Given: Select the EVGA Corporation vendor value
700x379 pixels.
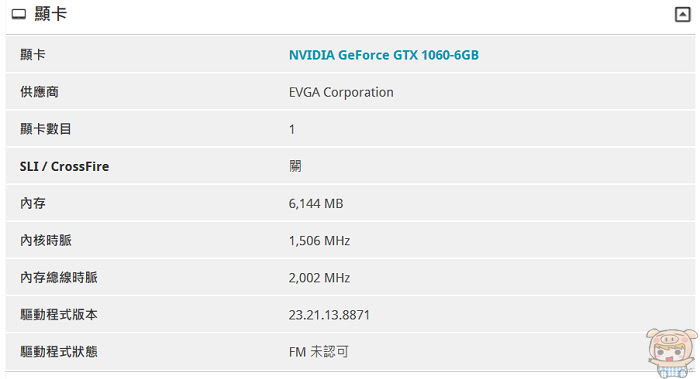Looking at the screenshot, I should 341,92.
